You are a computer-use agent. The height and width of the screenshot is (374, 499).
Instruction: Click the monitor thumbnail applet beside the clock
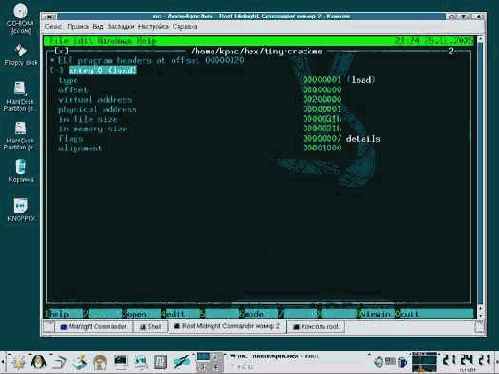(x=424, y=362)
